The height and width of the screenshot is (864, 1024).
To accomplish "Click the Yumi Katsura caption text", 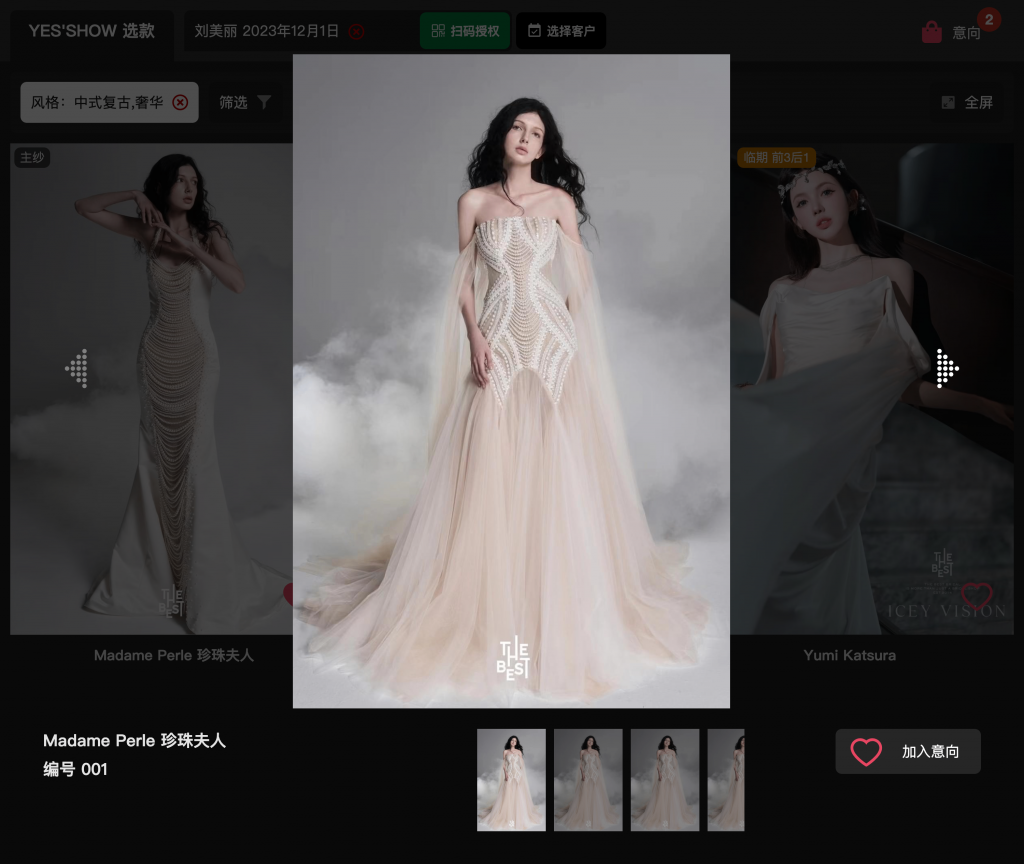I will [x=850, y=656].
